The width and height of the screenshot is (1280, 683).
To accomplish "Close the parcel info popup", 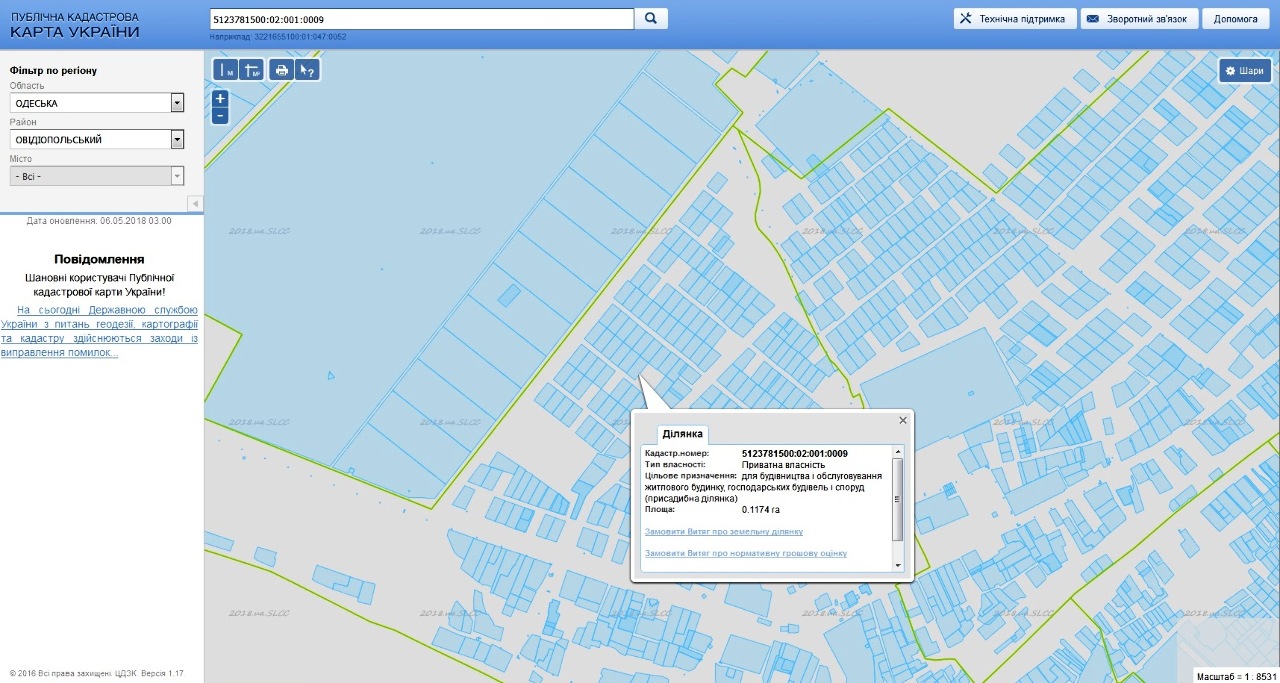I will point(903,421).
